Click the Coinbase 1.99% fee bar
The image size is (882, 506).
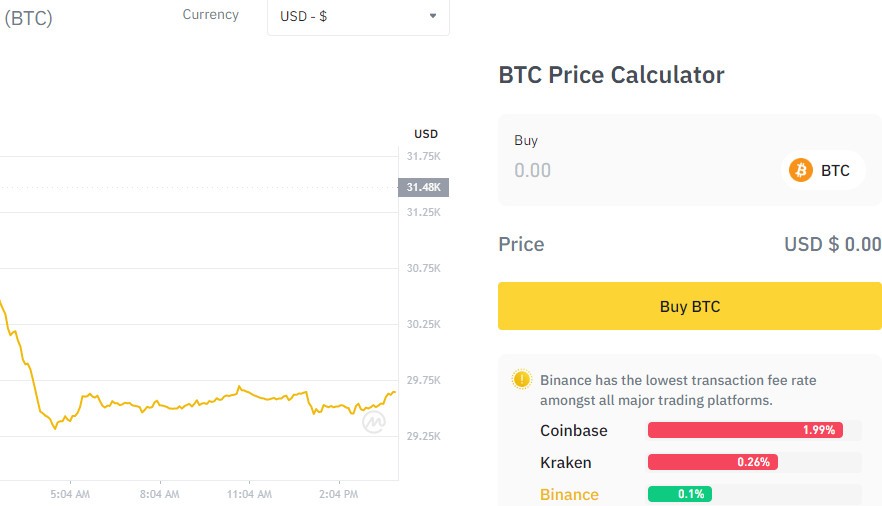point(745,430)
